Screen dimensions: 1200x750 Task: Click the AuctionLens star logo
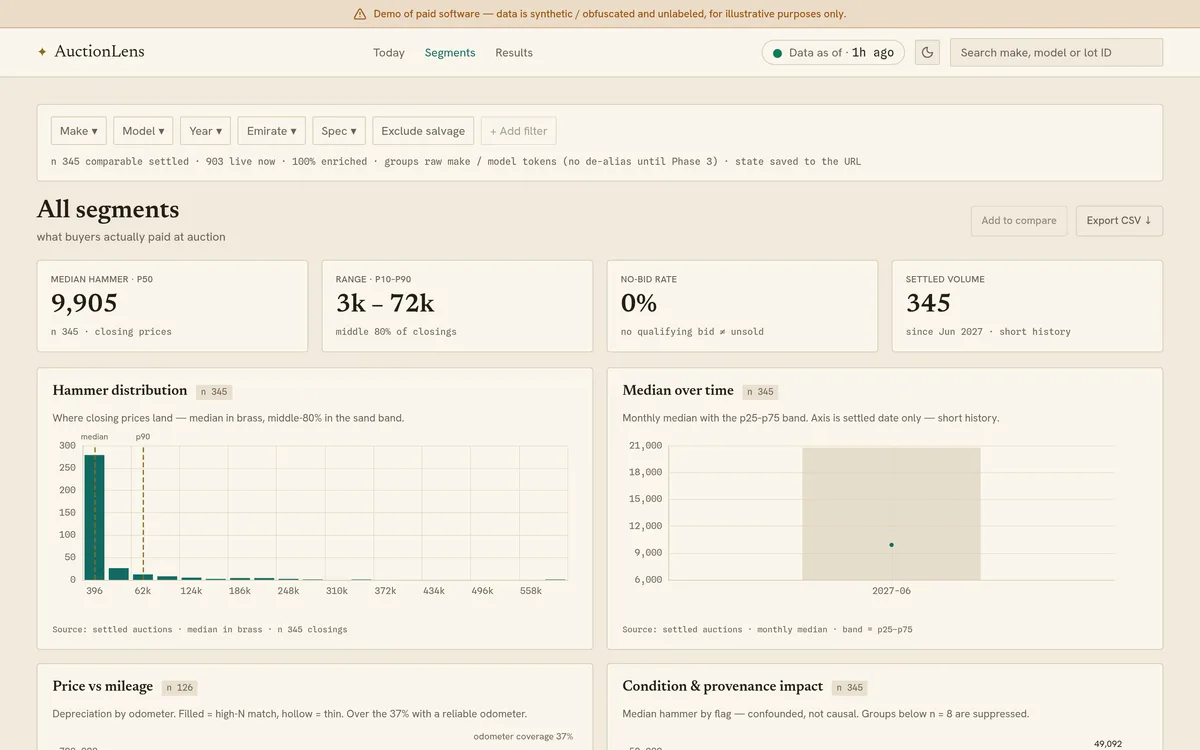pyautogui.click(x=42, y=52)
